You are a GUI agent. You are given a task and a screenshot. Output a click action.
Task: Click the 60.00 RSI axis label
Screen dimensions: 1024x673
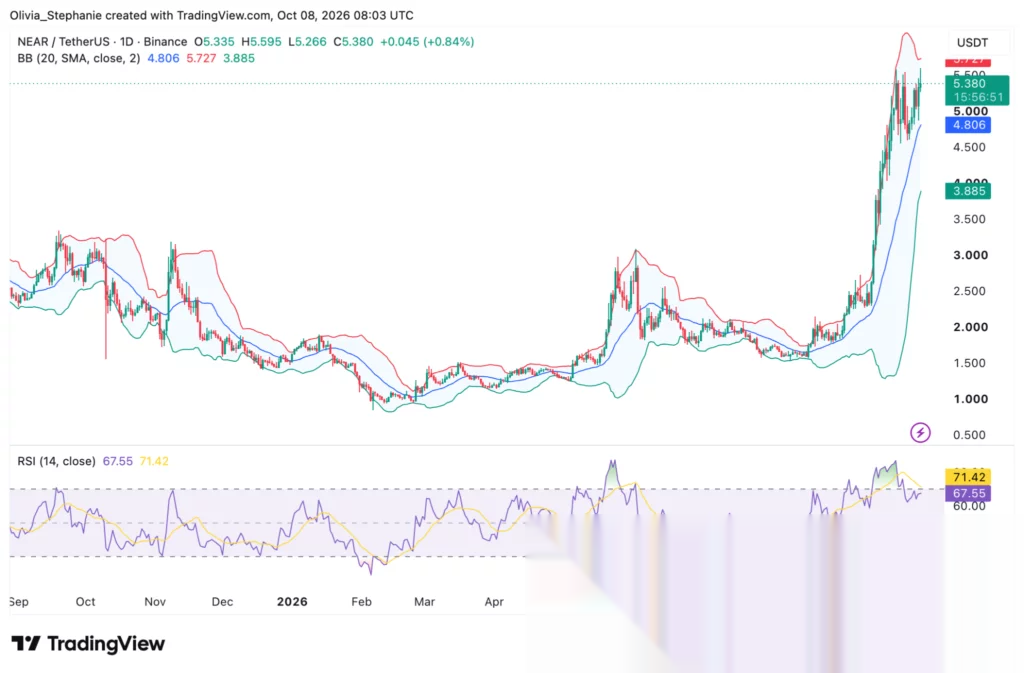click(x=969, y=506)
